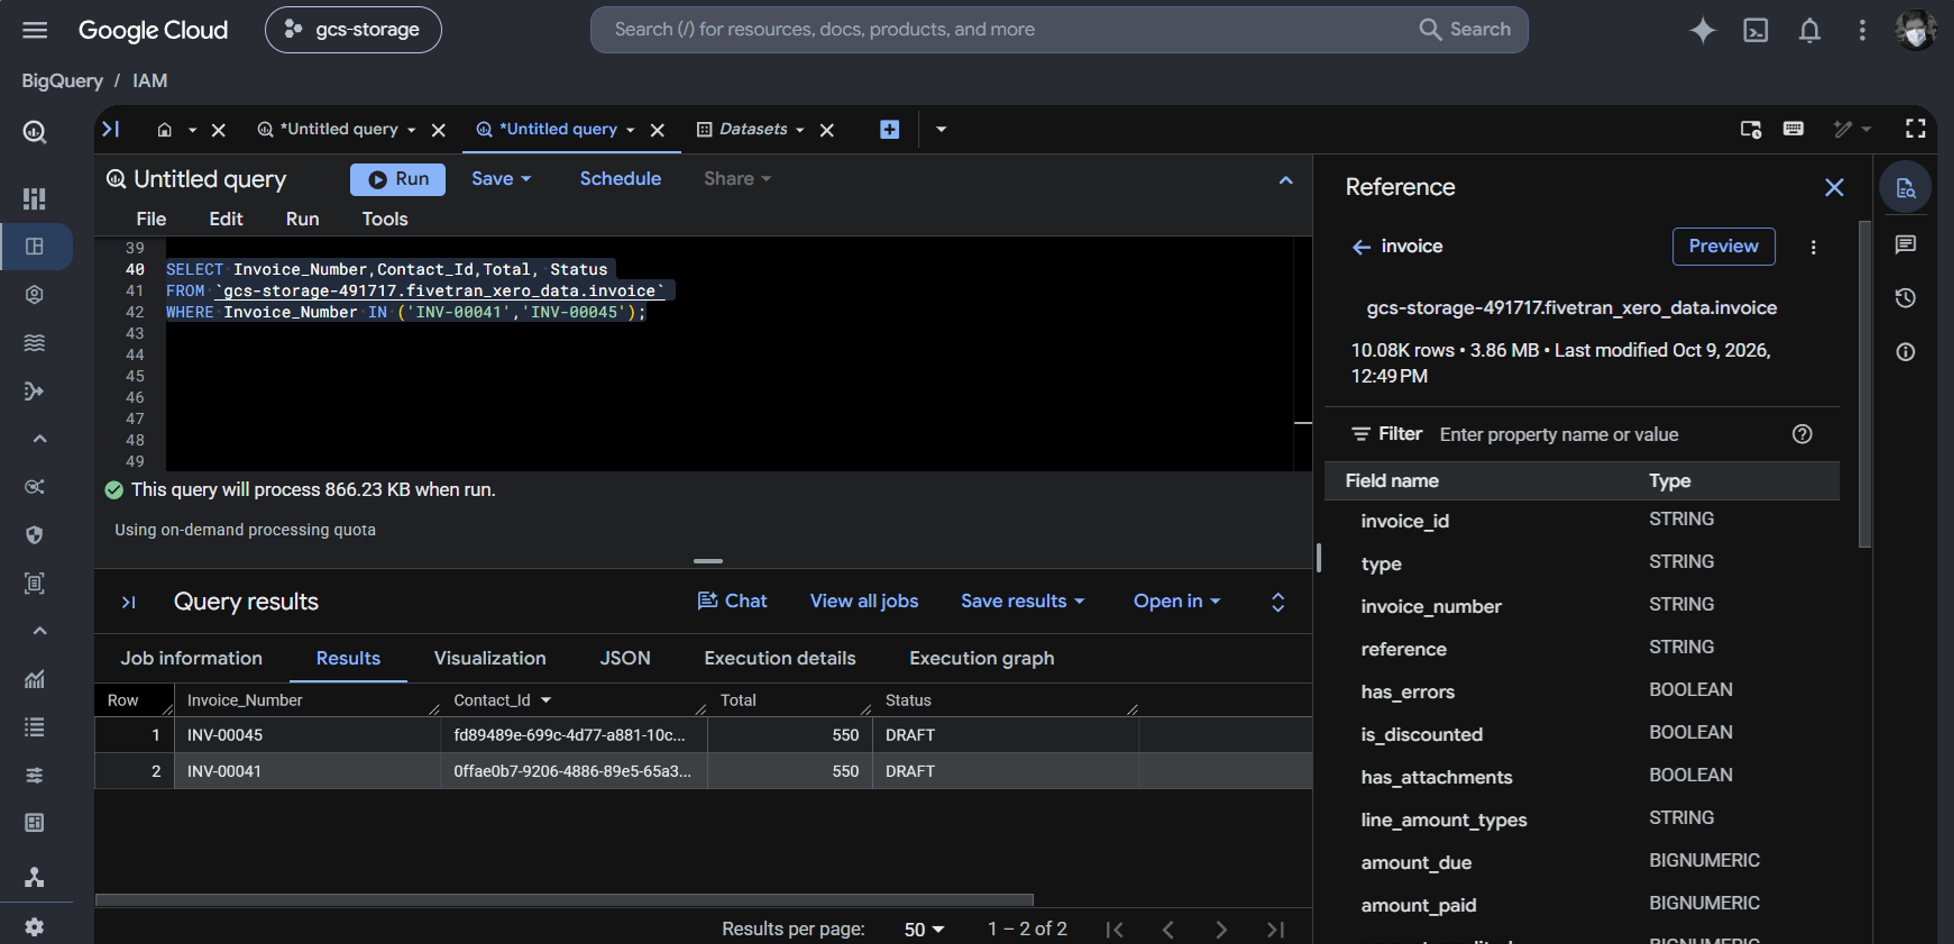The width and height of the screenshot is (1954, 944).
Task: Activate Cloud Shell terminal icon
Action: click(x=1756, y=30)
